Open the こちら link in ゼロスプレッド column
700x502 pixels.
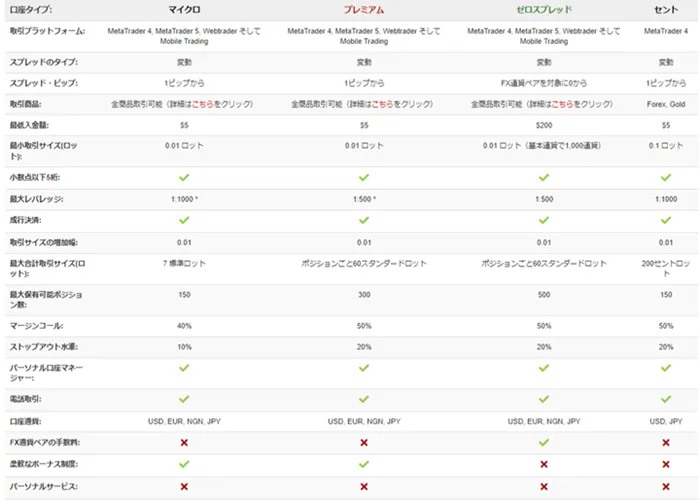pyautogui.click(x=562, y=104)
